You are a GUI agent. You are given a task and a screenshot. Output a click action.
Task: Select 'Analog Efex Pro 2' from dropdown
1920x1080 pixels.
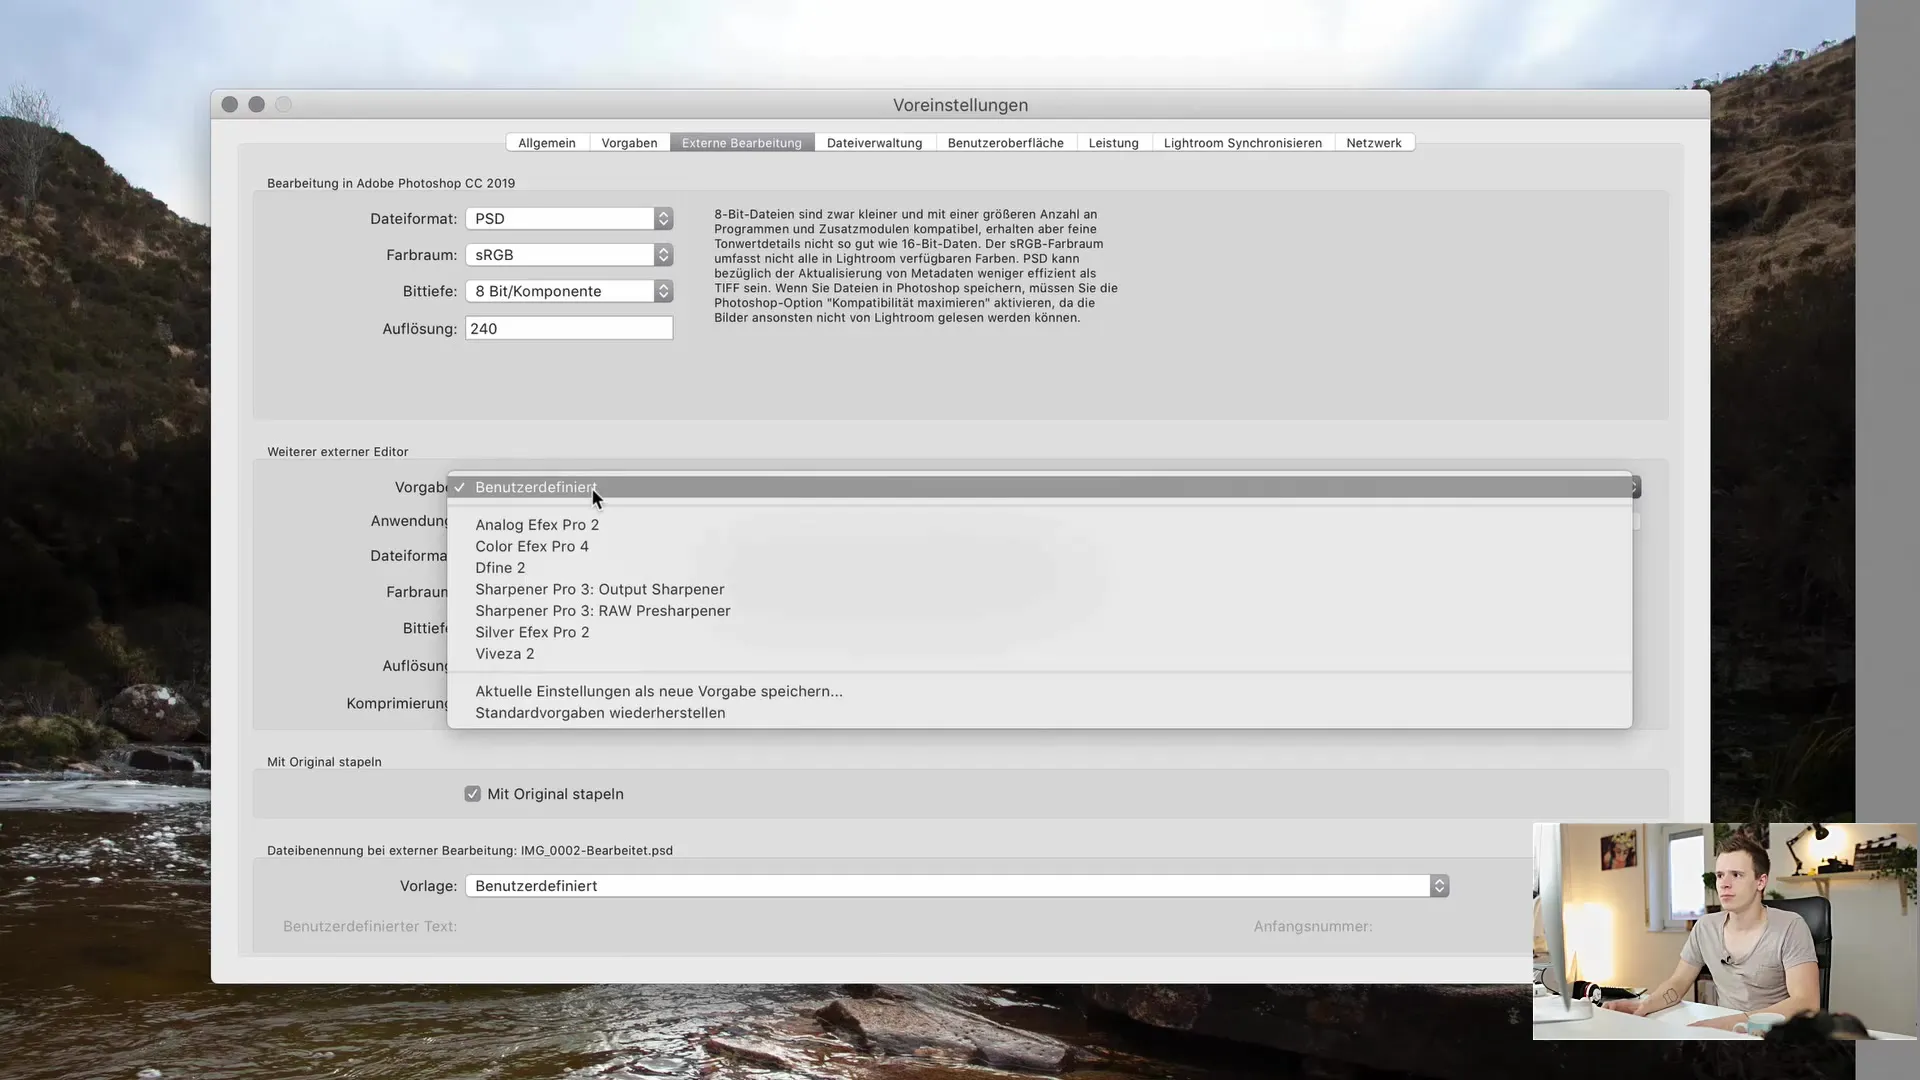[537, 524]
